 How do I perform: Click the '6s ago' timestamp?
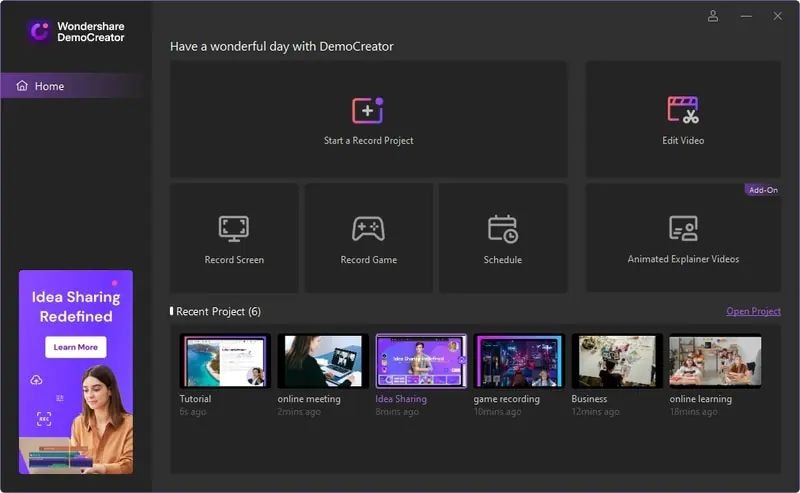point(192,411)
